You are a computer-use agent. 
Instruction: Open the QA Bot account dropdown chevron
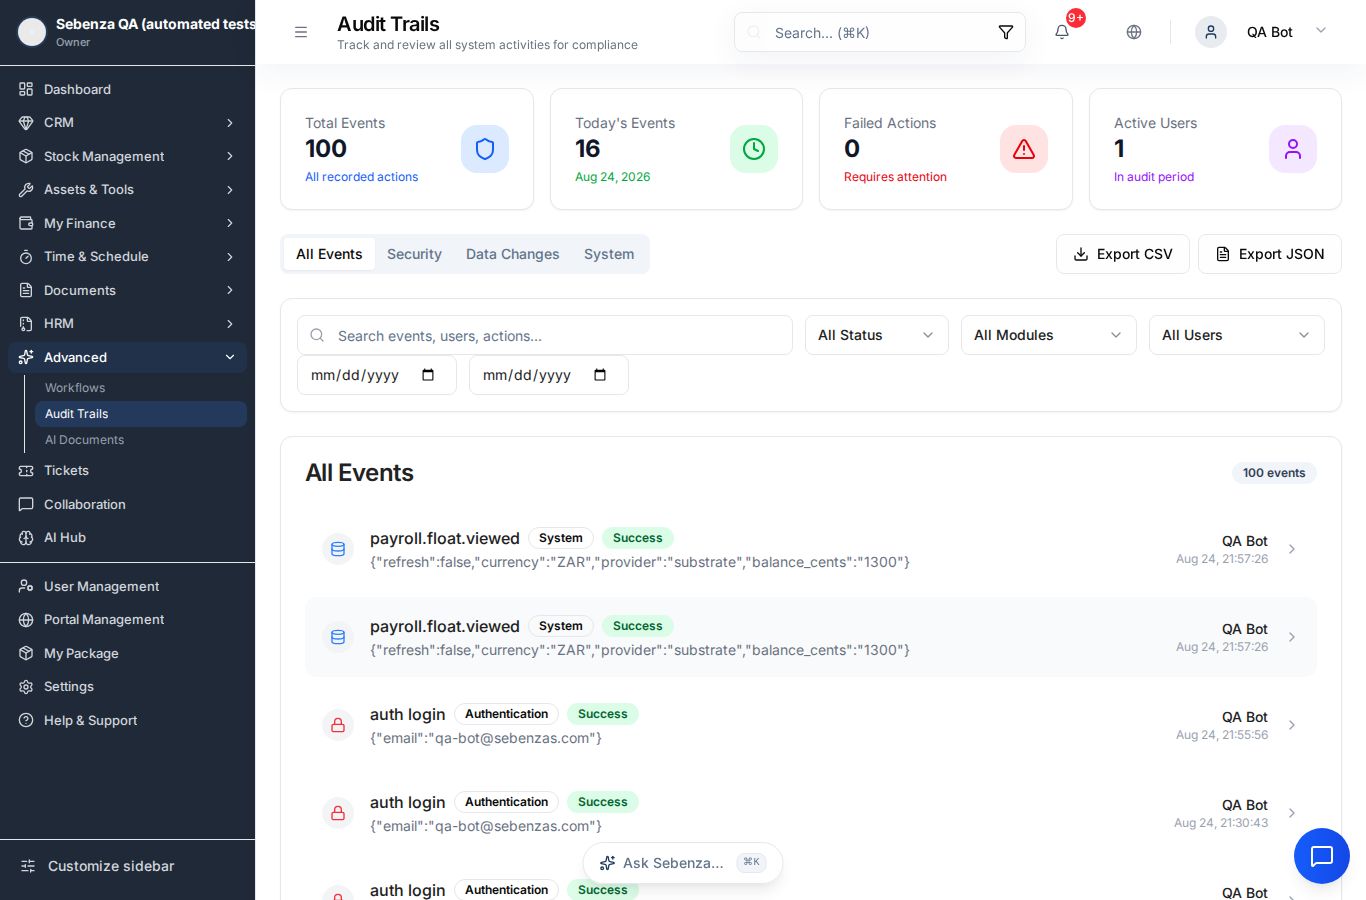click(1321, 31)
